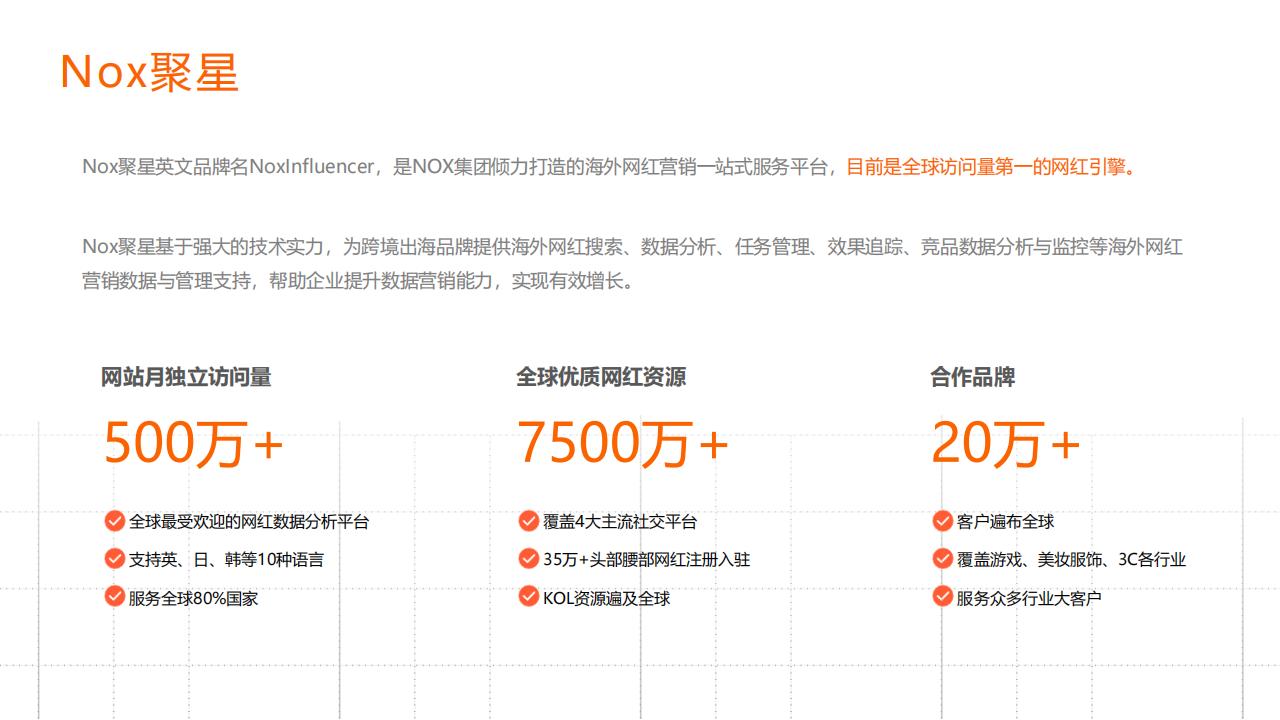Click the text 覆盖4大主流社交平台

pyautogui.click(x=620, y=521)
